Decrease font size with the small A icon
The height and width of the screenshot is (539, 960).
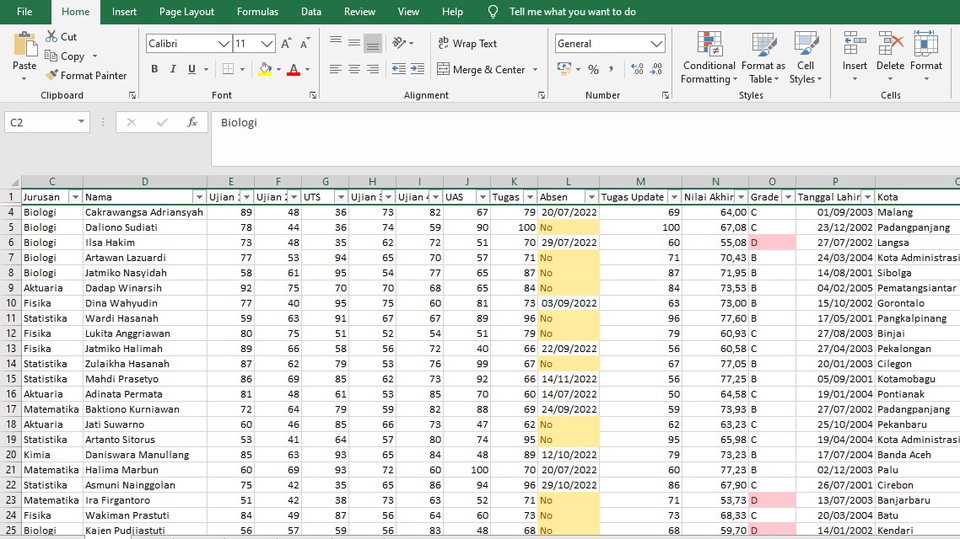(304, 43)
